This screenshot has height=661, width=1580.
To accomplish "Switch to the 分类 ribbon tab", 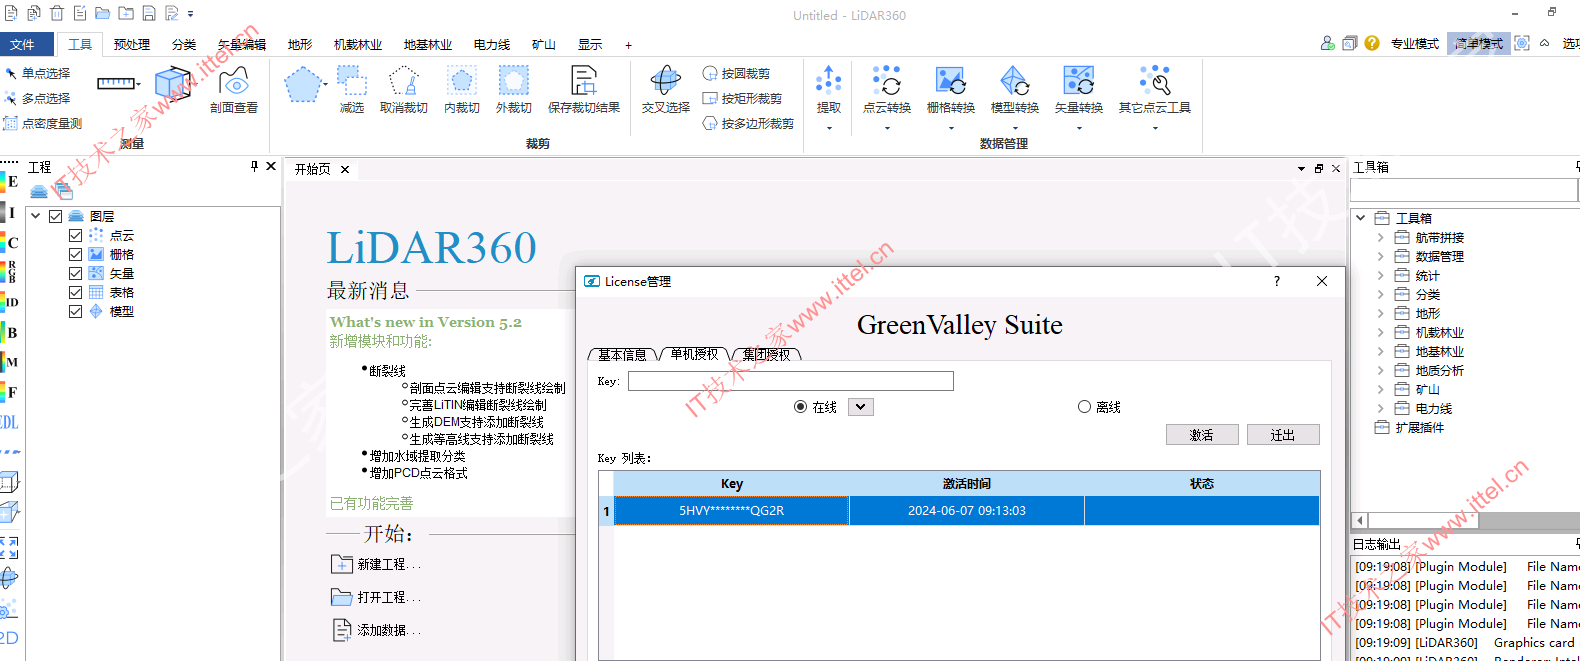I will [184, 44].
